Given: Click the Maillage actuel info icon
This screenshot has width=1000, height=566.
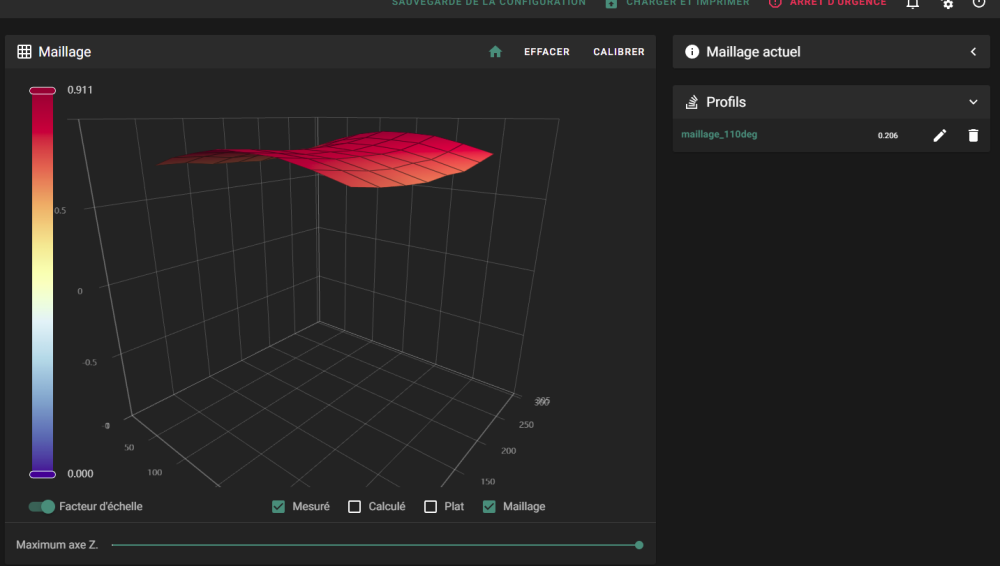Looking at the screenshot, I should click(x=692, y=52).
